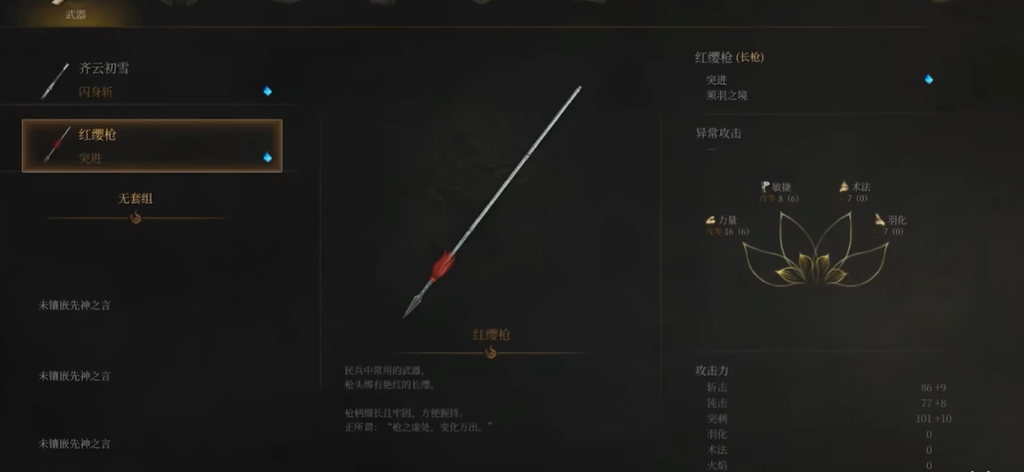Viewport: 1024px width, 472px height.
Task: Select the 羽化 stat icon near lotus
Action: pos(880,220)
